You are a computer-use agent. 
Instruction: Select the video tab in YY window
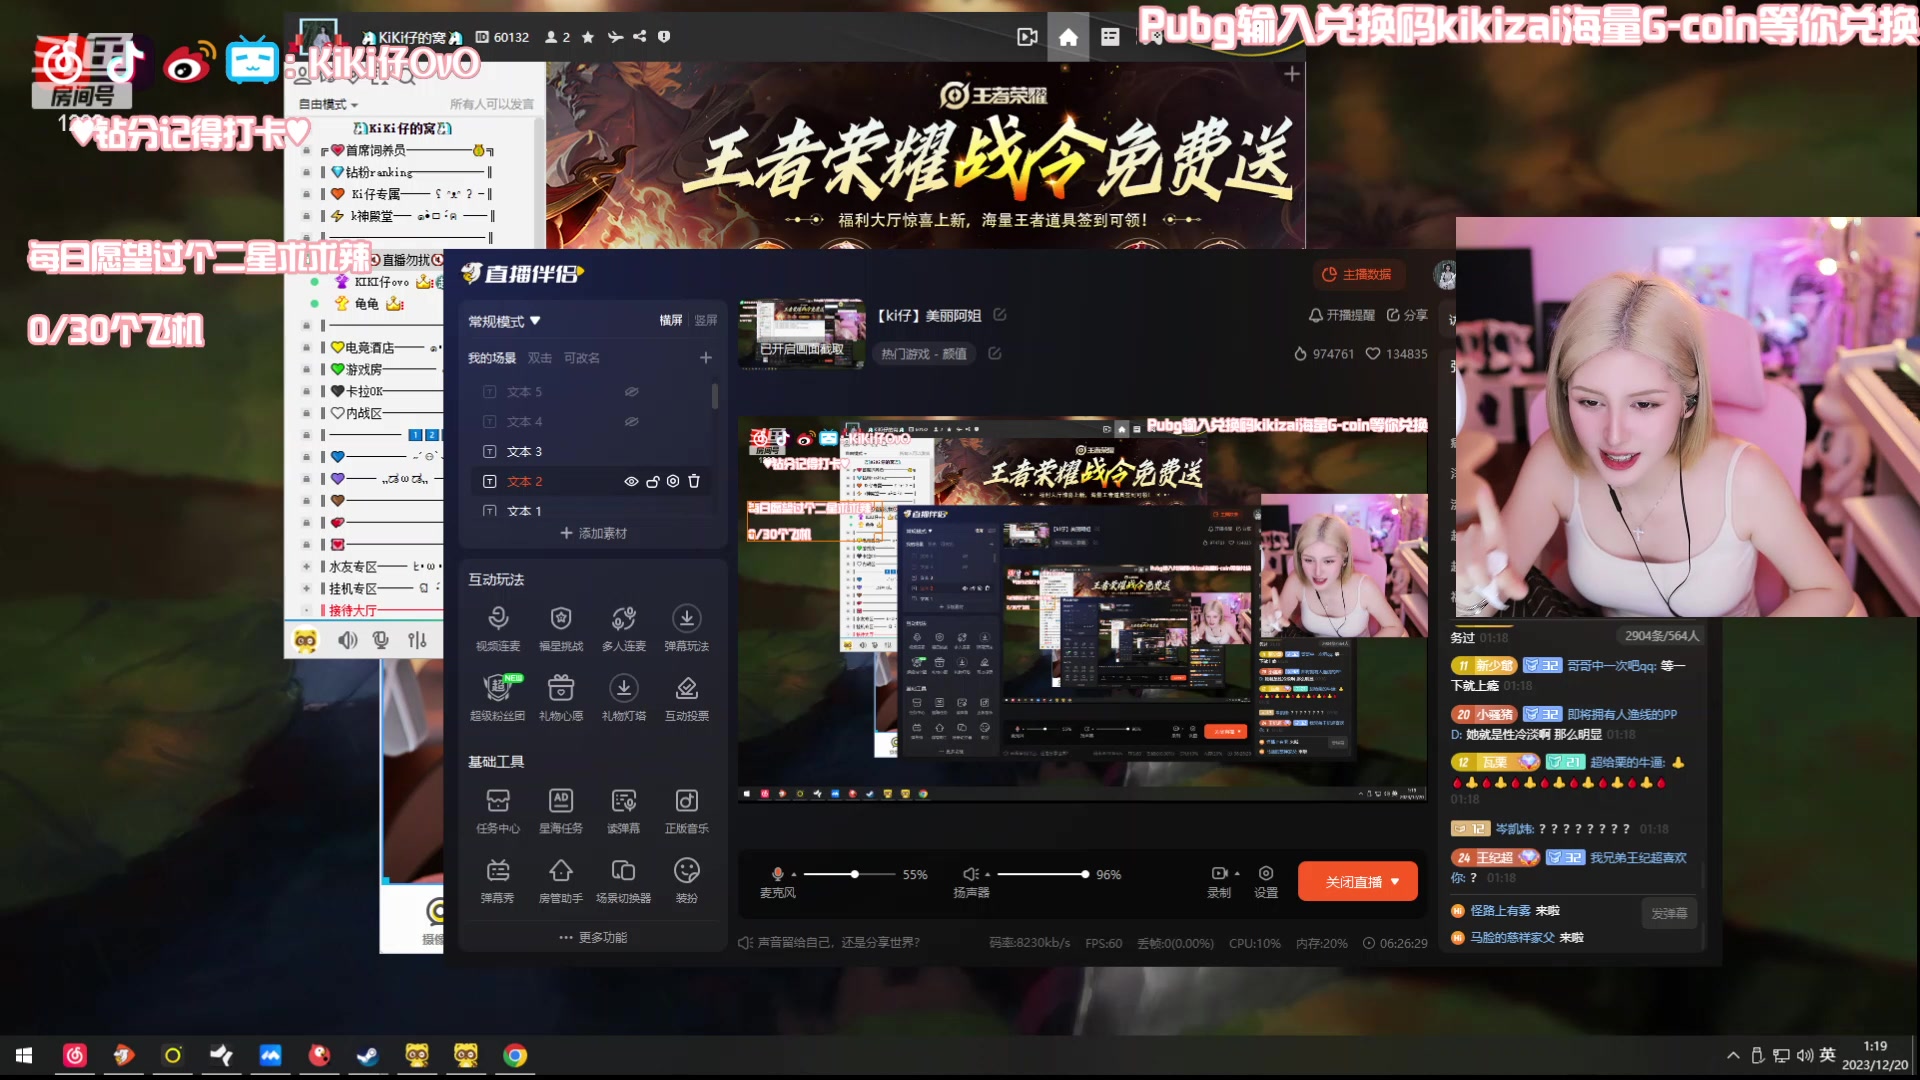[1027, 37]
